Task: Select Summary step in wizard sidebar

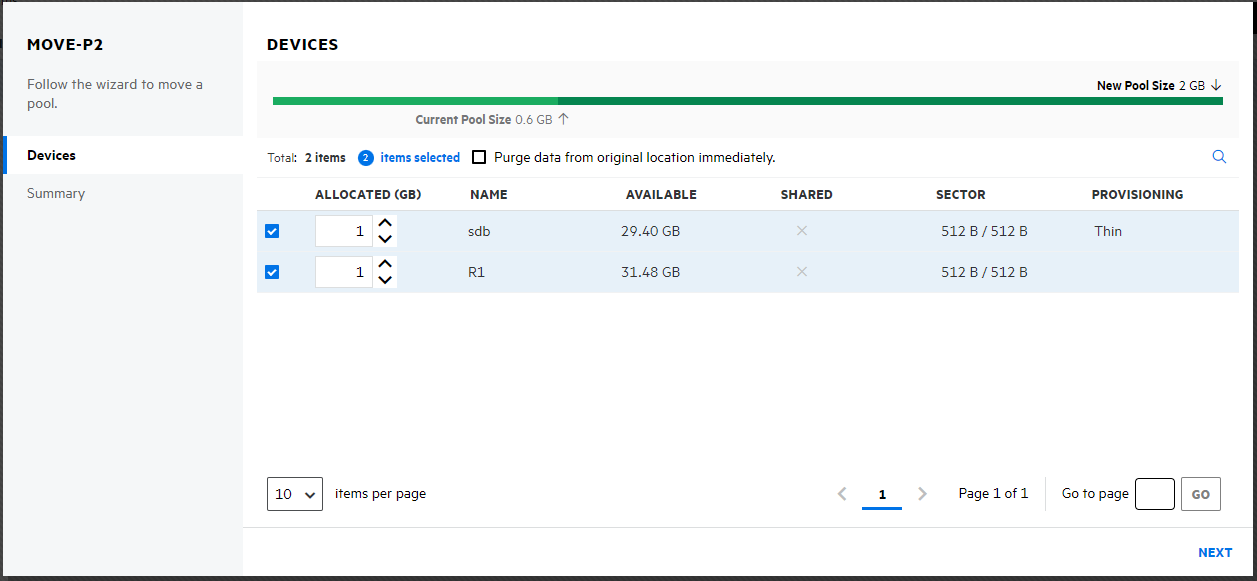Action: point(56,193)
